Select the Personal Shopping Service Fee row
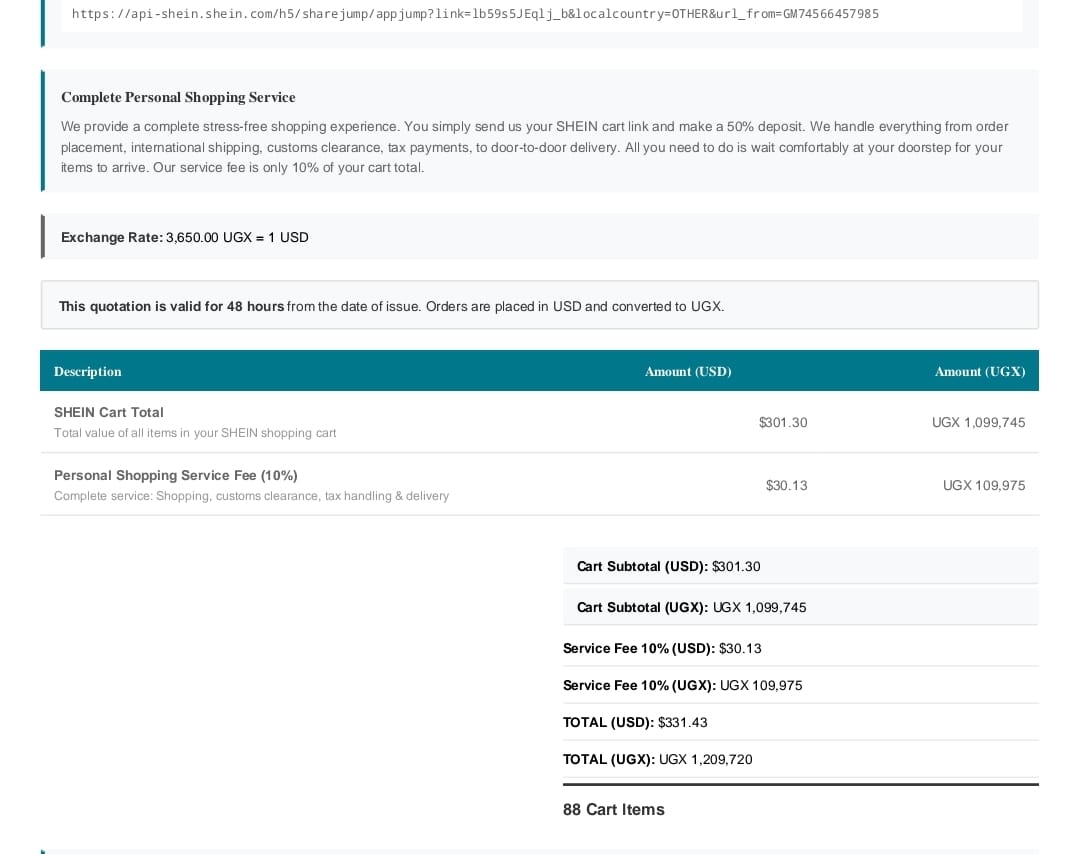 click(x=539, y=484)
